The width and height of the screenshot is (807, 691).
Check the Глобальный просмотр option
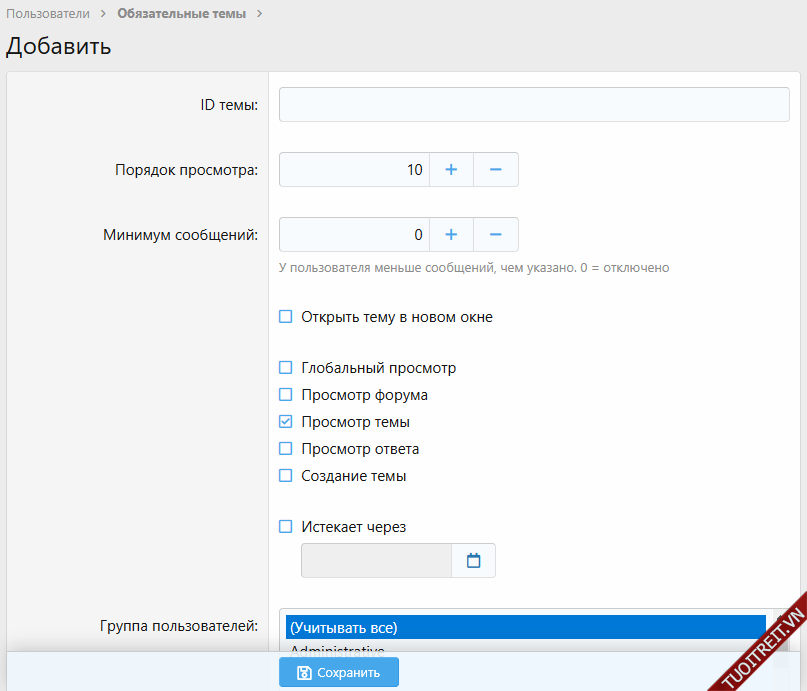[286, 368]
